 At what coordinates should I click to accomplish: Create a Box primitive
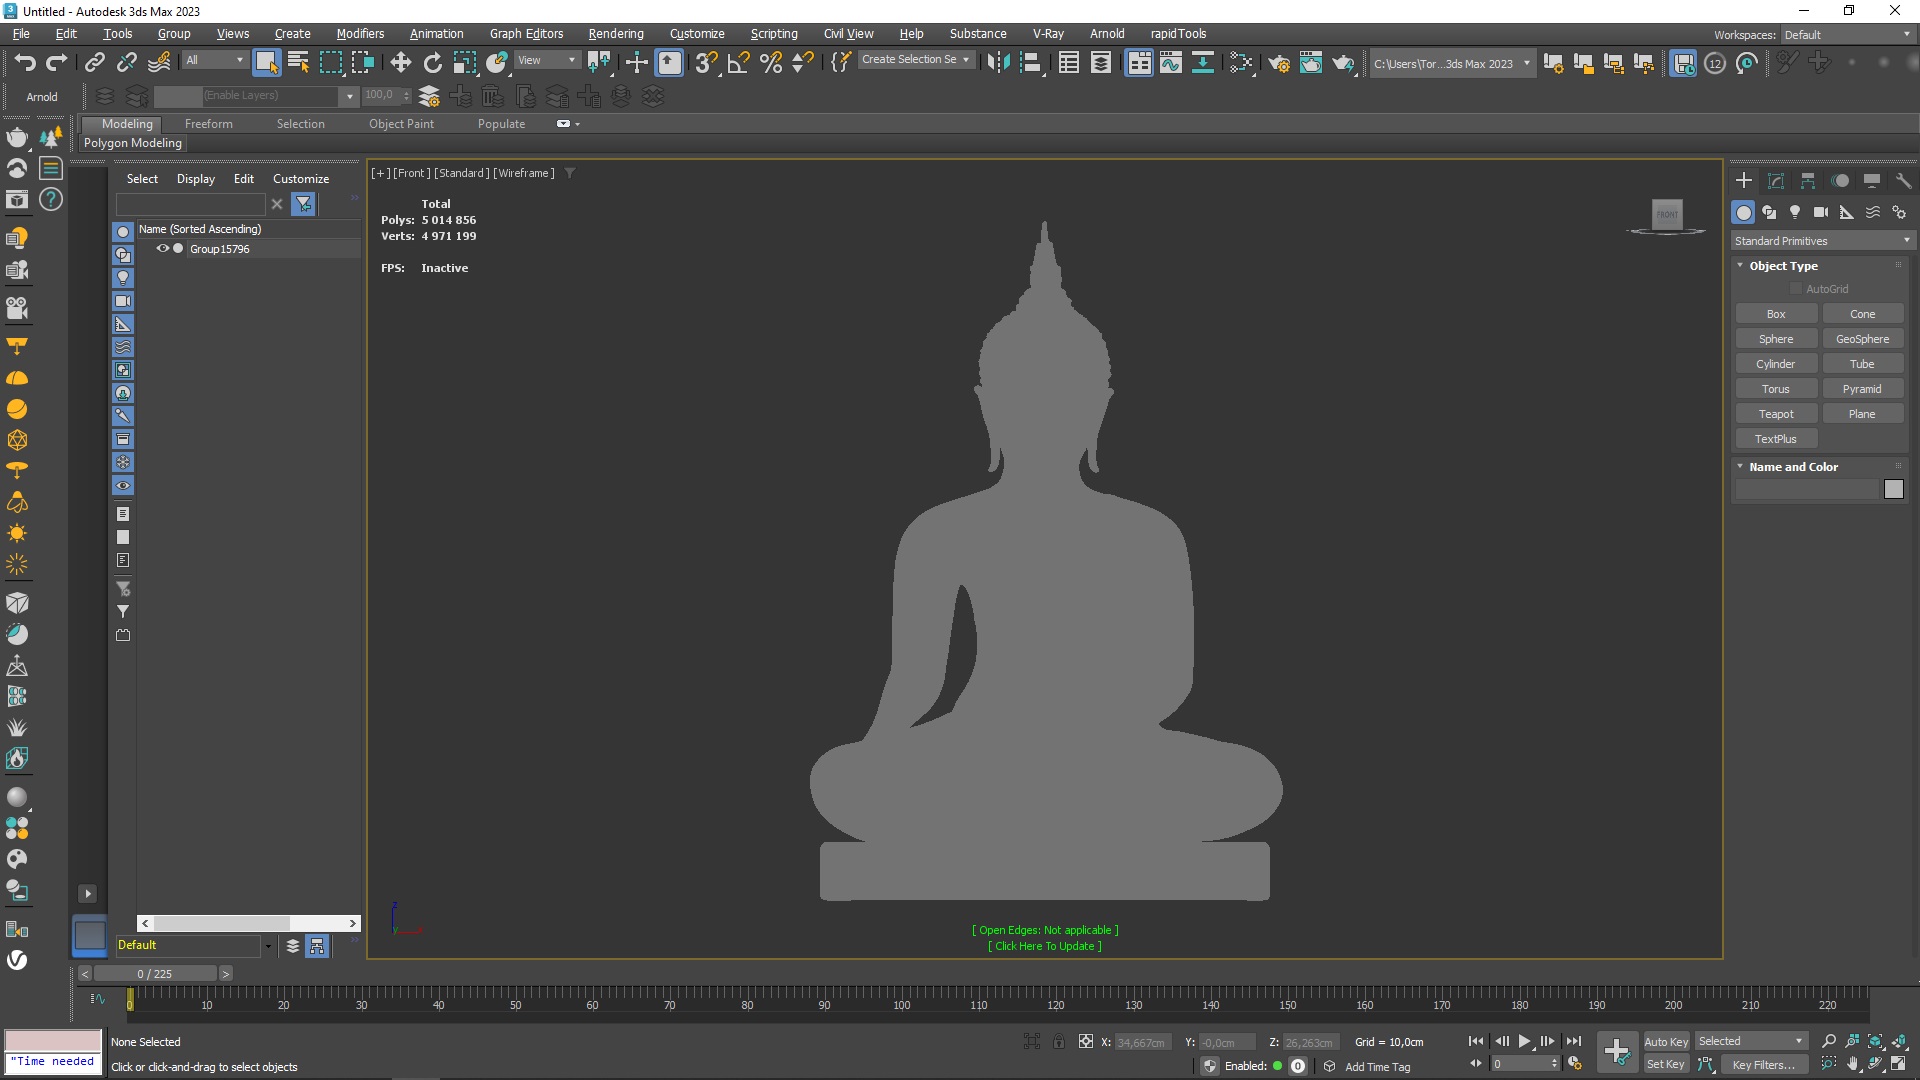1776,314
